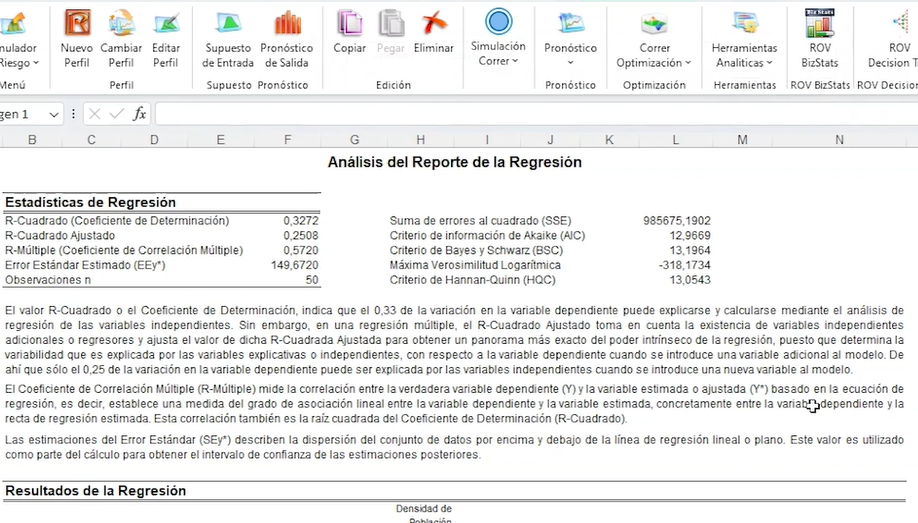This screenshot has height=523, width=918.
Task: Click the formula bar confirm checkmark icon
Action: [x=117, y=114]
